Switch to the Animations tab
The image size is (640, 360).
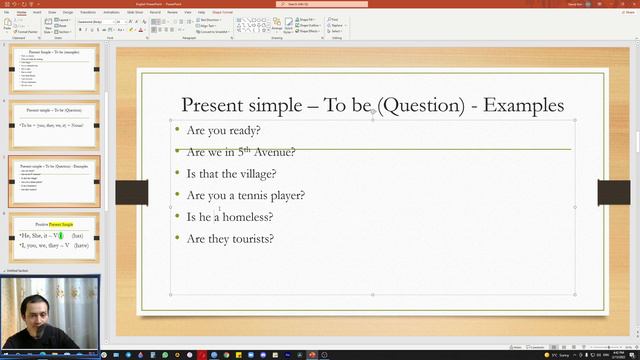pos(111,12)
